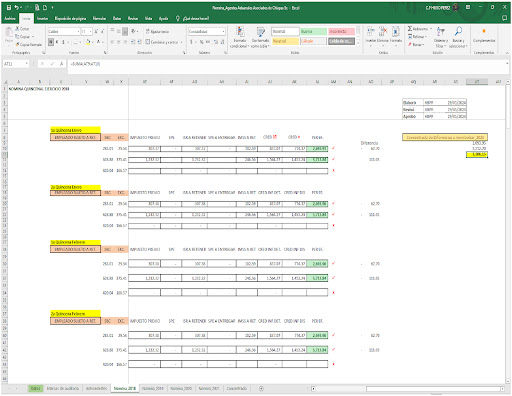Viewport: 512px width, 396px height.
Task: Switch to the Insertar ribbon tab
Action: [x=42, y=18]
